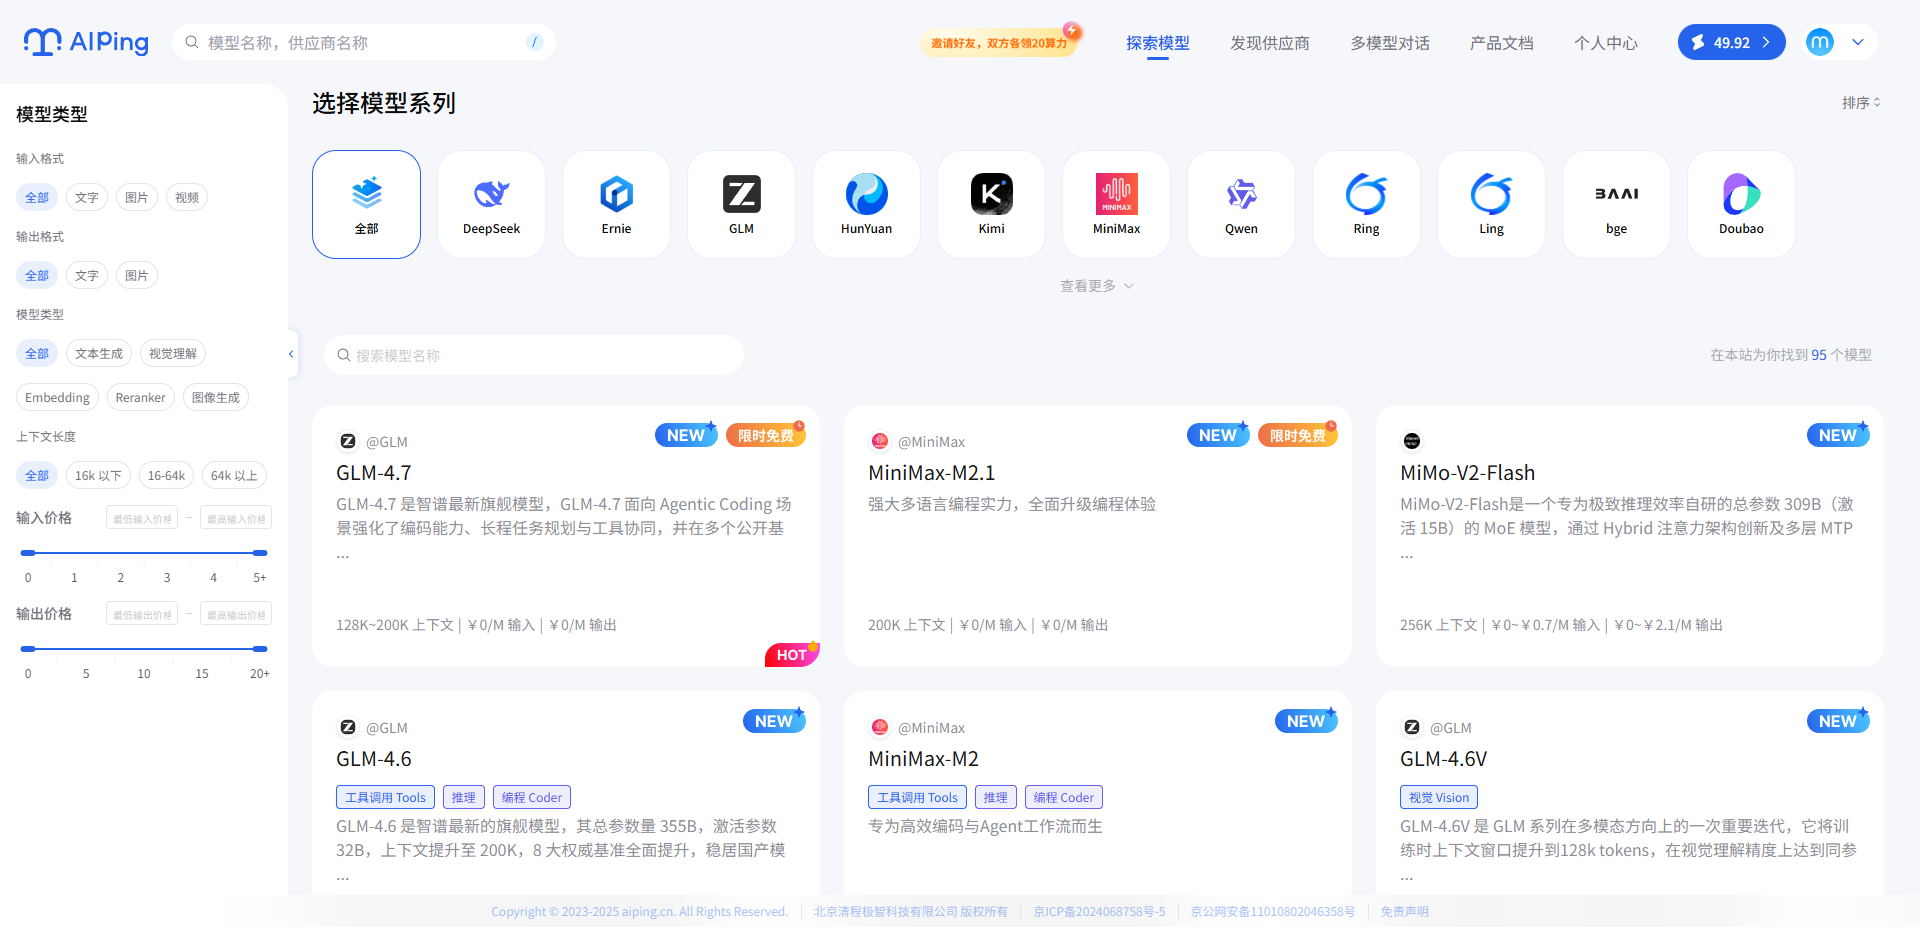The height and width of the screenshot is (927, 1920).
Task: Click GLM provider icon on GLM-4.6 card
Action: (x=348, y=727)
